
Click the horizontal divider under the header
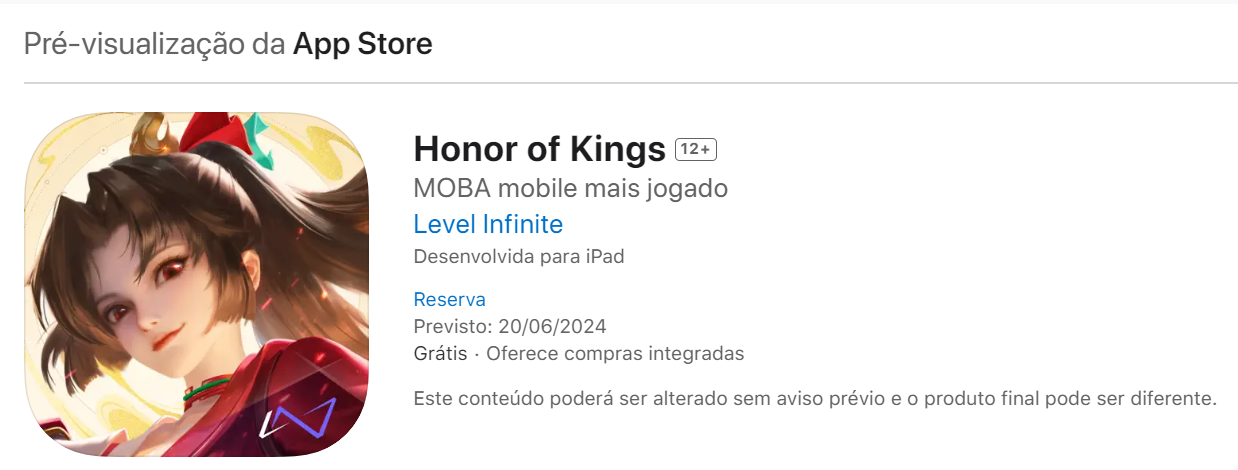click(631, 83)
